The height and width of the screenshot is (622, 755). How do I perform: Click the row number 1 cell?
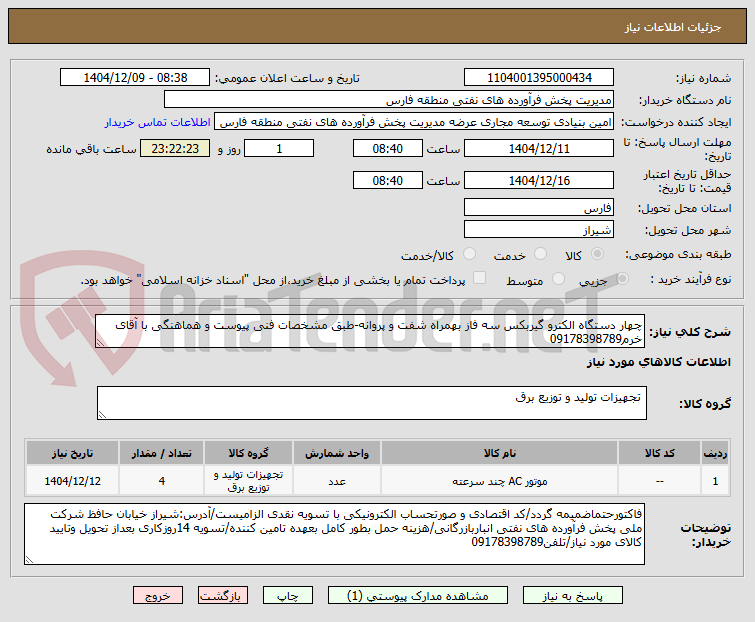click(x=715, y=481)
